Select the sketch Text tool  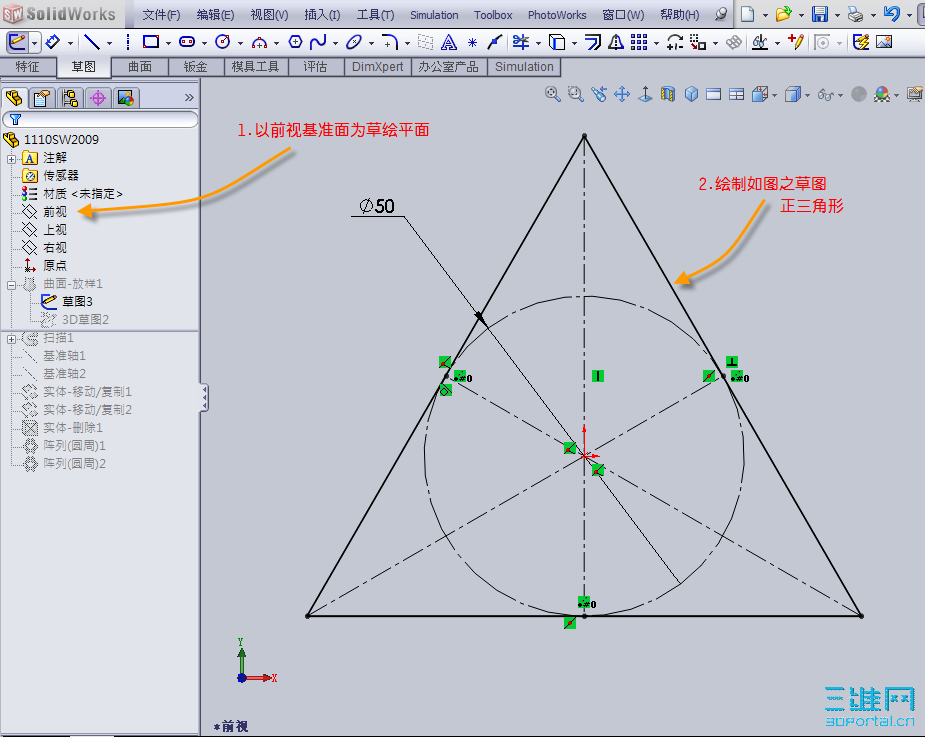(449, 42)
